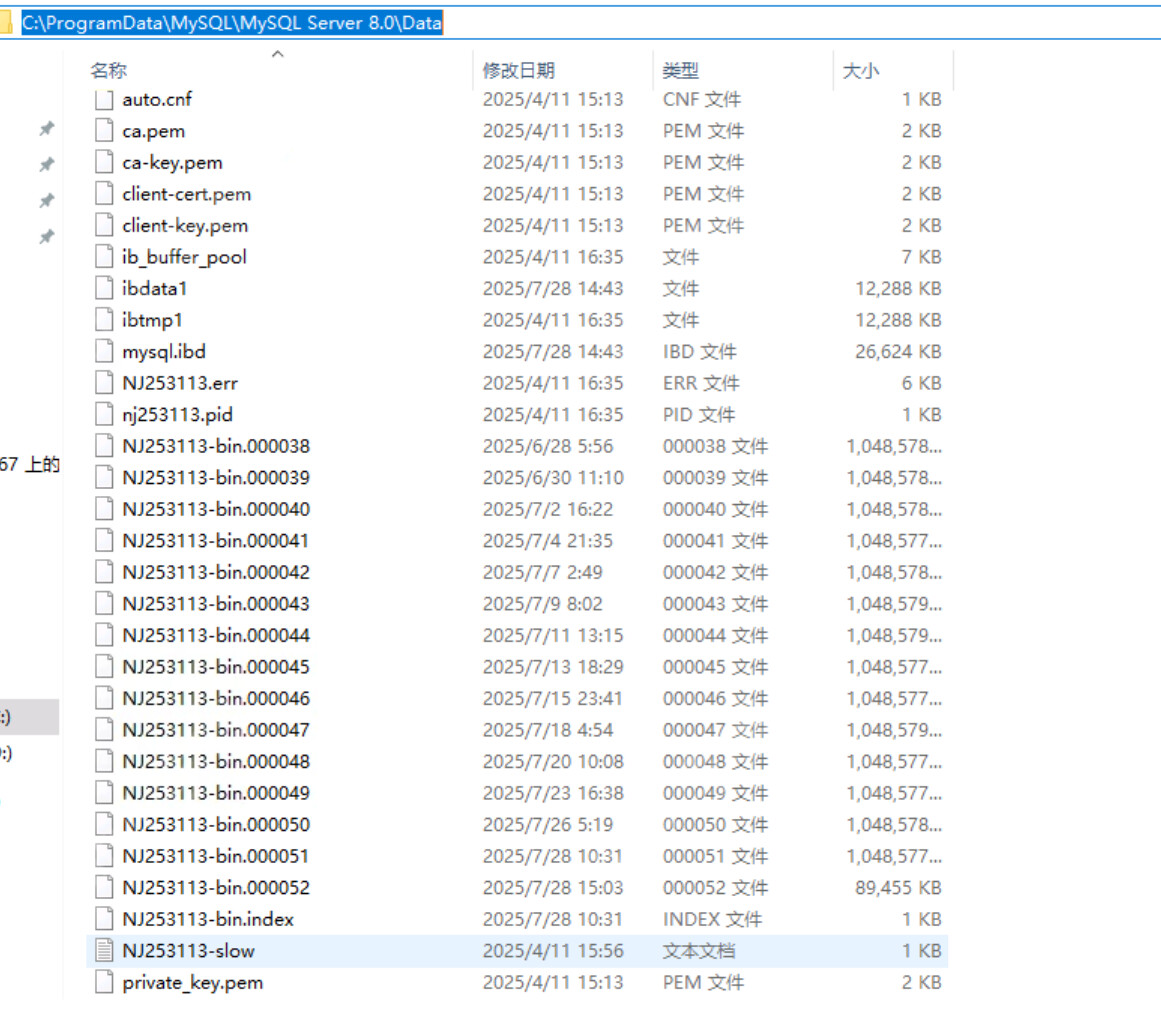Select the private_key.pem file icon
This screenshot has height=1021, width=1161.
(x=104, y=983)
